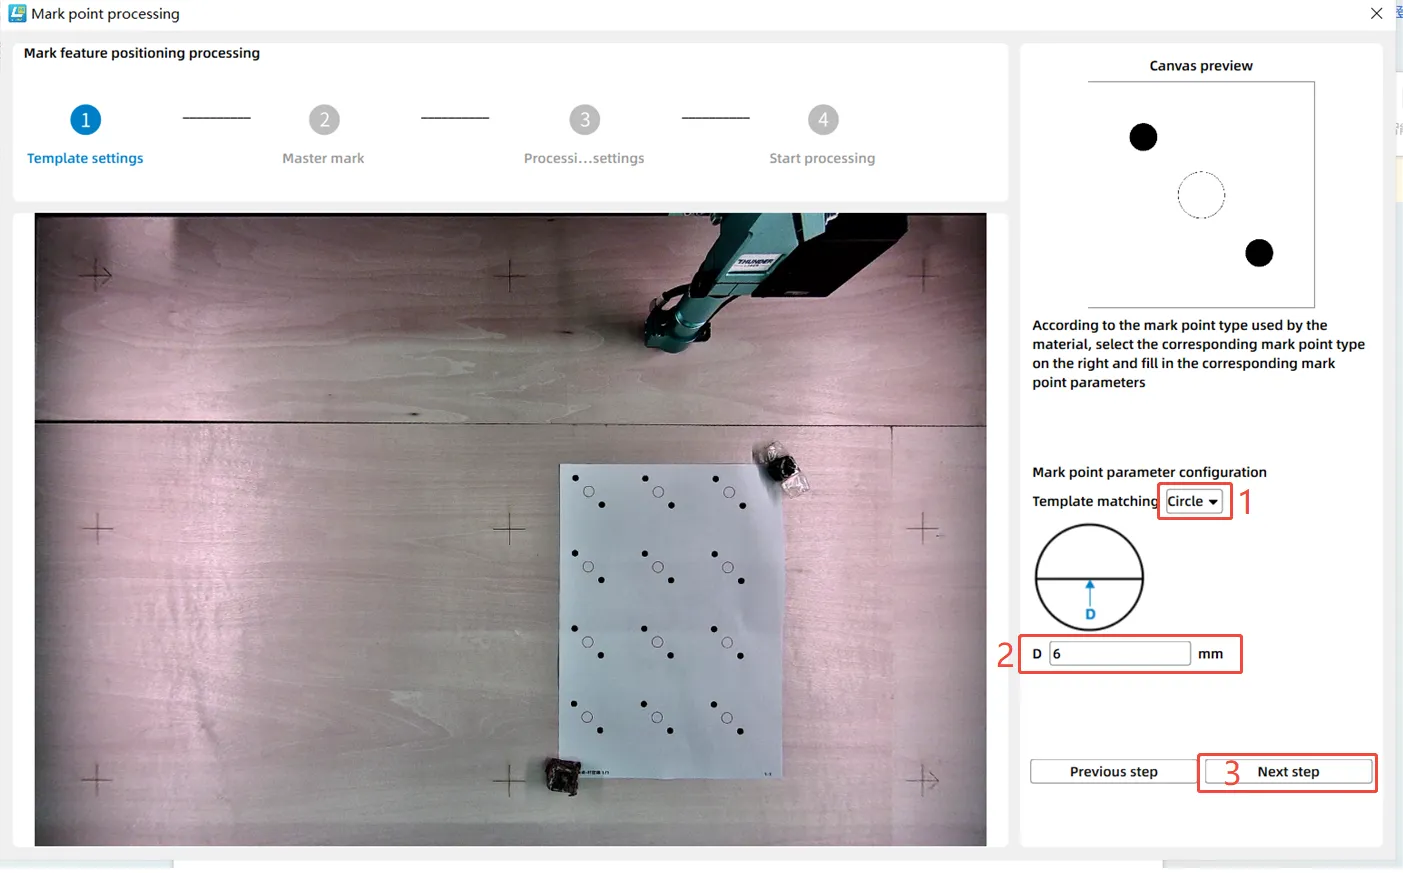Viewport: 1403px width, 873px height.
Task: Click the dashed circle in canvas preview
Action: coord(1201,195)
